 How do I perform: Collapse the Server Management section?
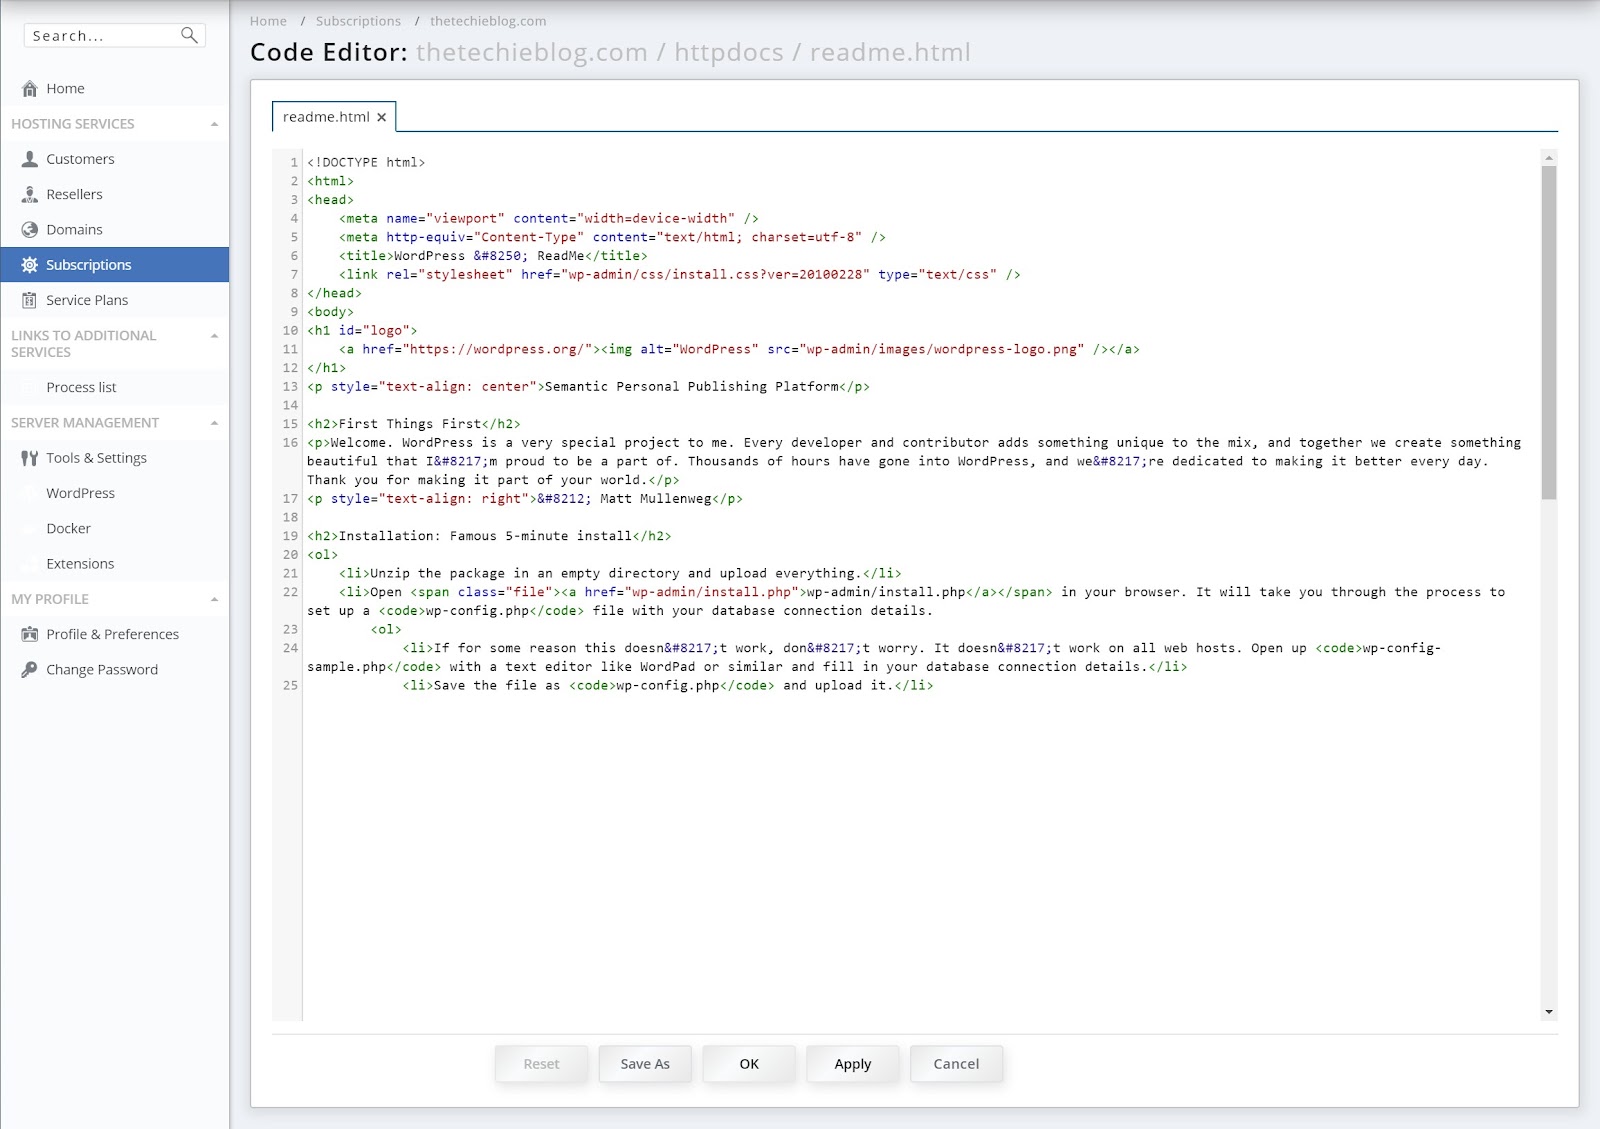tap(214, 423)
